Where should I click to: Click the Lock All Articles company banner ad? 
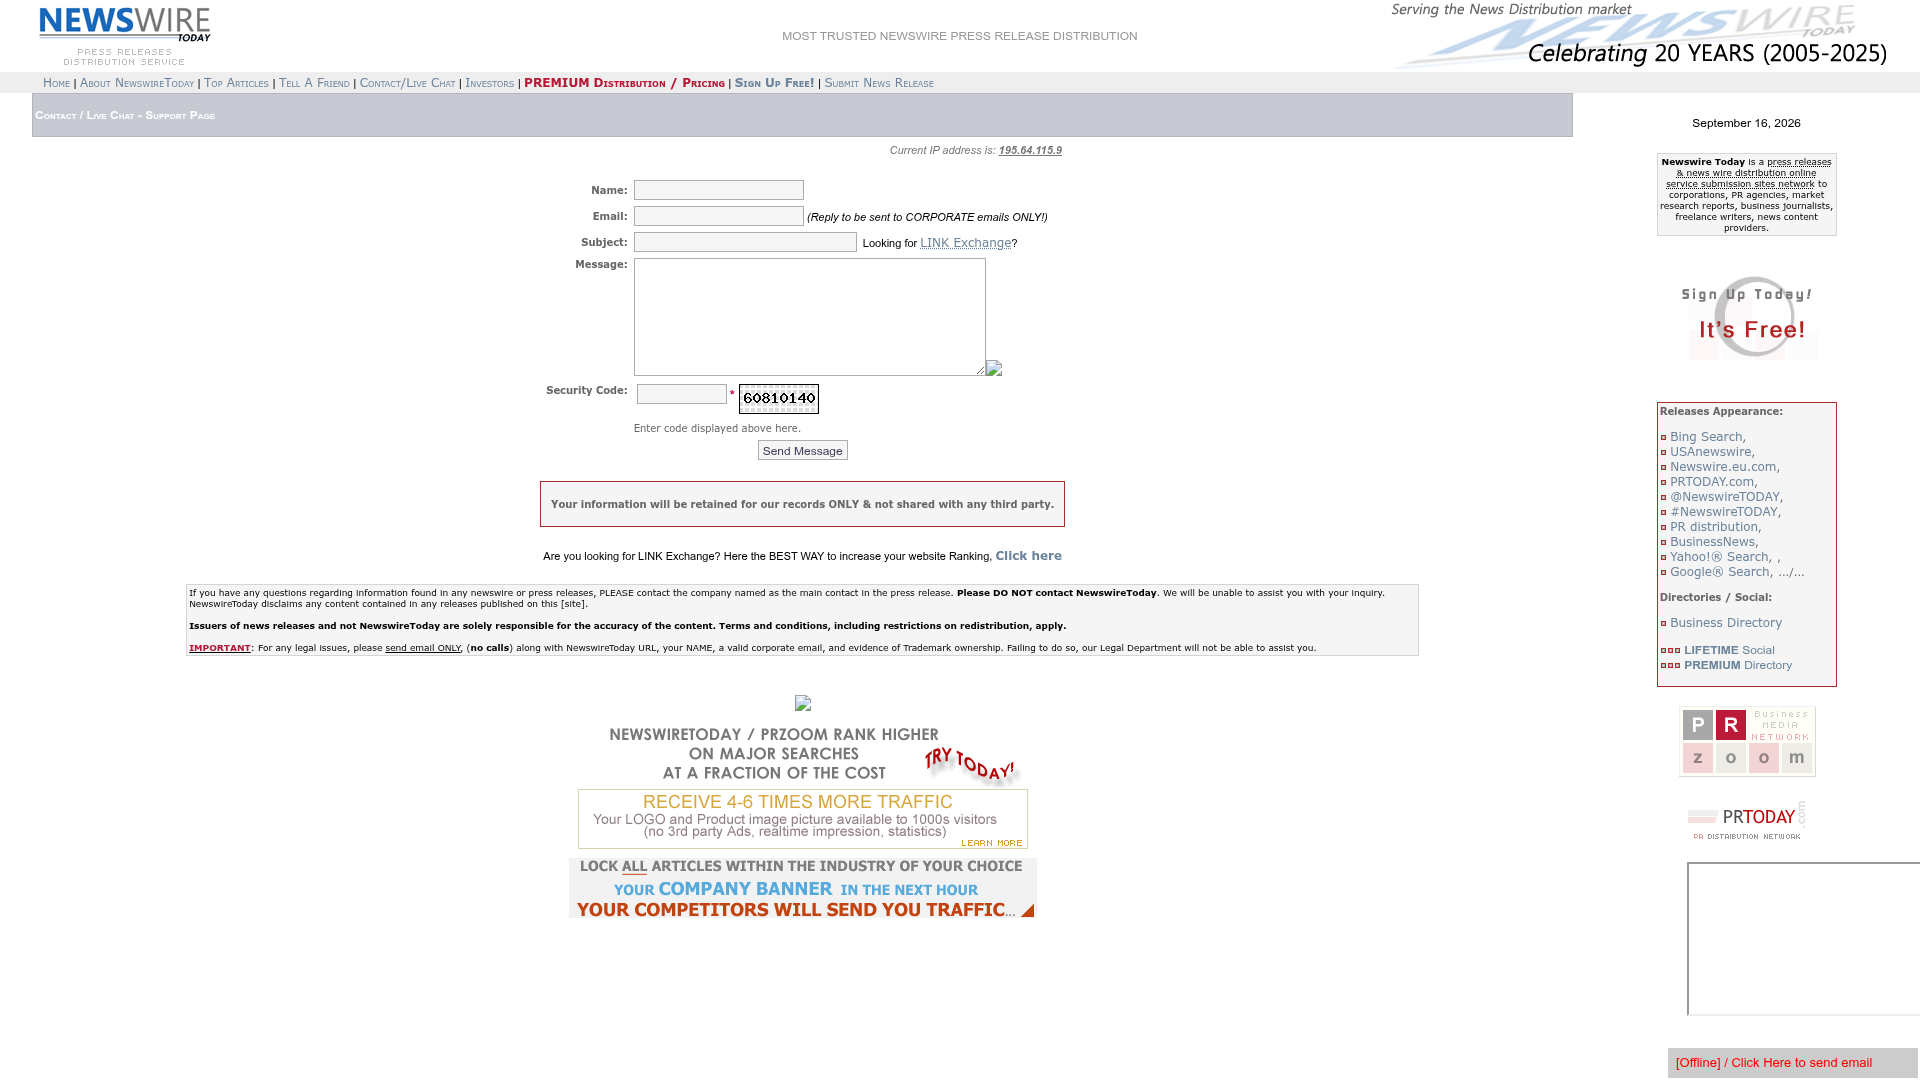click(x=803, y=888)
